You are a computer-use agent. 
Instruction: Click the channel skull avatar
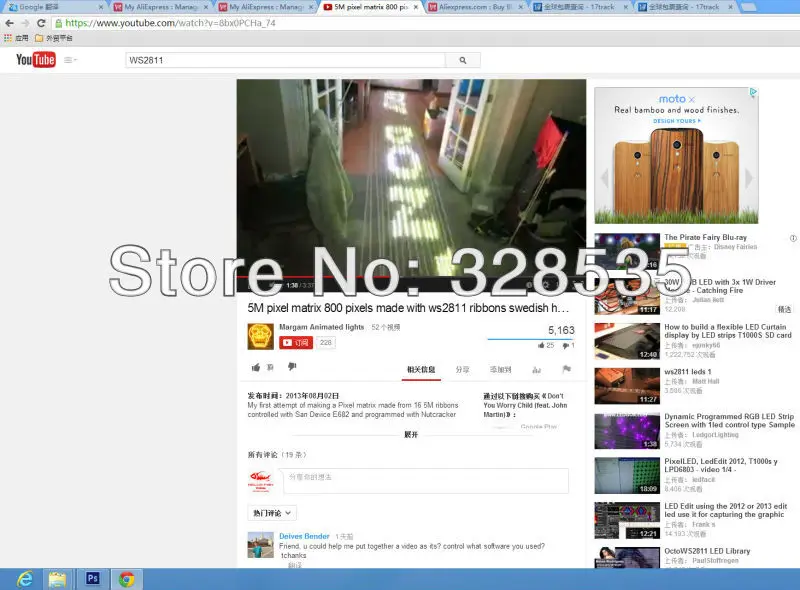click(x=261, y=336)
